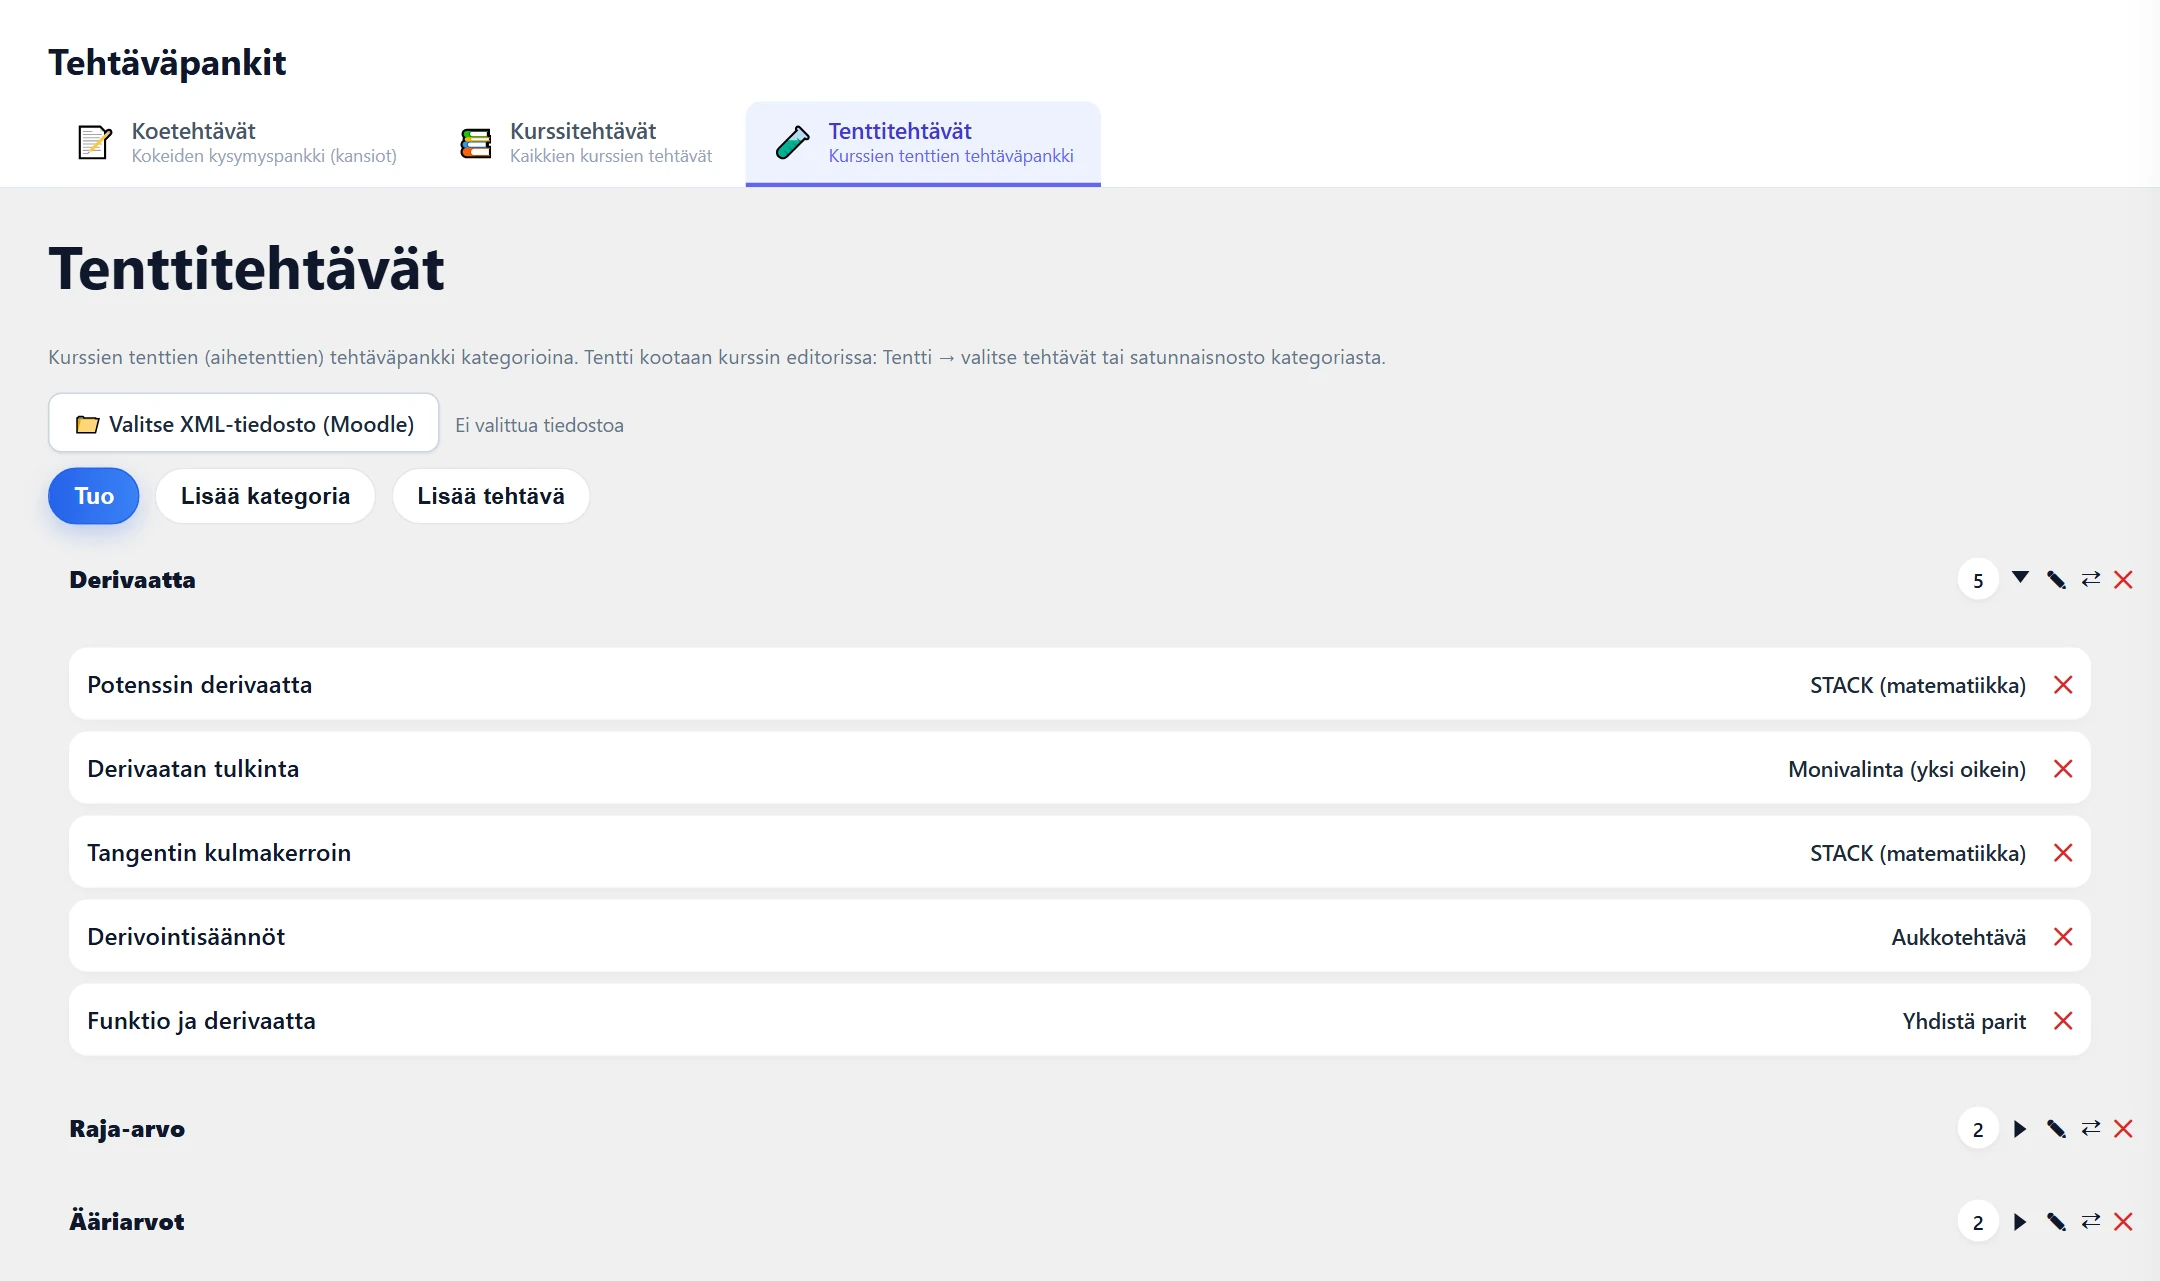The width and height of the screenshot is (2160, 1281).
Task: Click Valitse XML-tiedosto (Moodle) file chooser
Action: pos(244,423)
